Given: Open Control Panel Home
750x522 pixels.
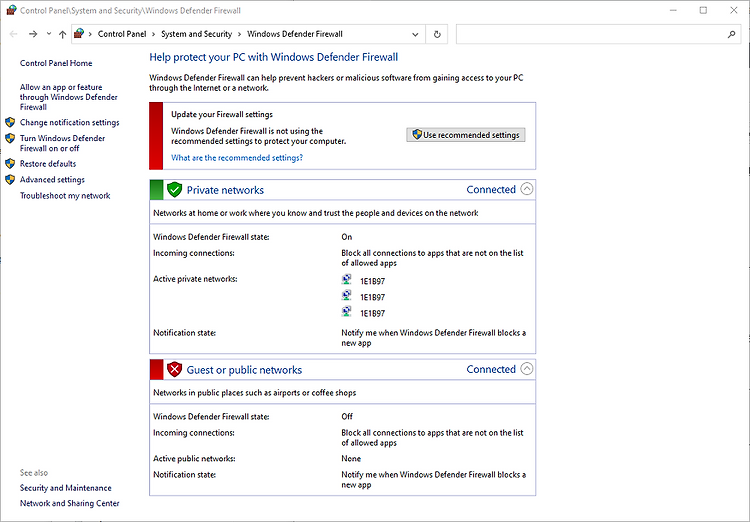Looking at the screenshot, I should (56, 63).
